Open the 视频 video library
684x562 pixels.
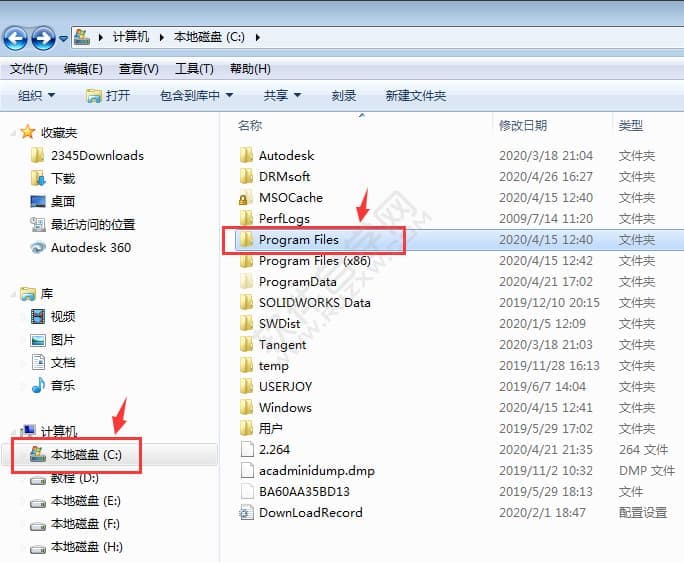(x=62, y=316)
